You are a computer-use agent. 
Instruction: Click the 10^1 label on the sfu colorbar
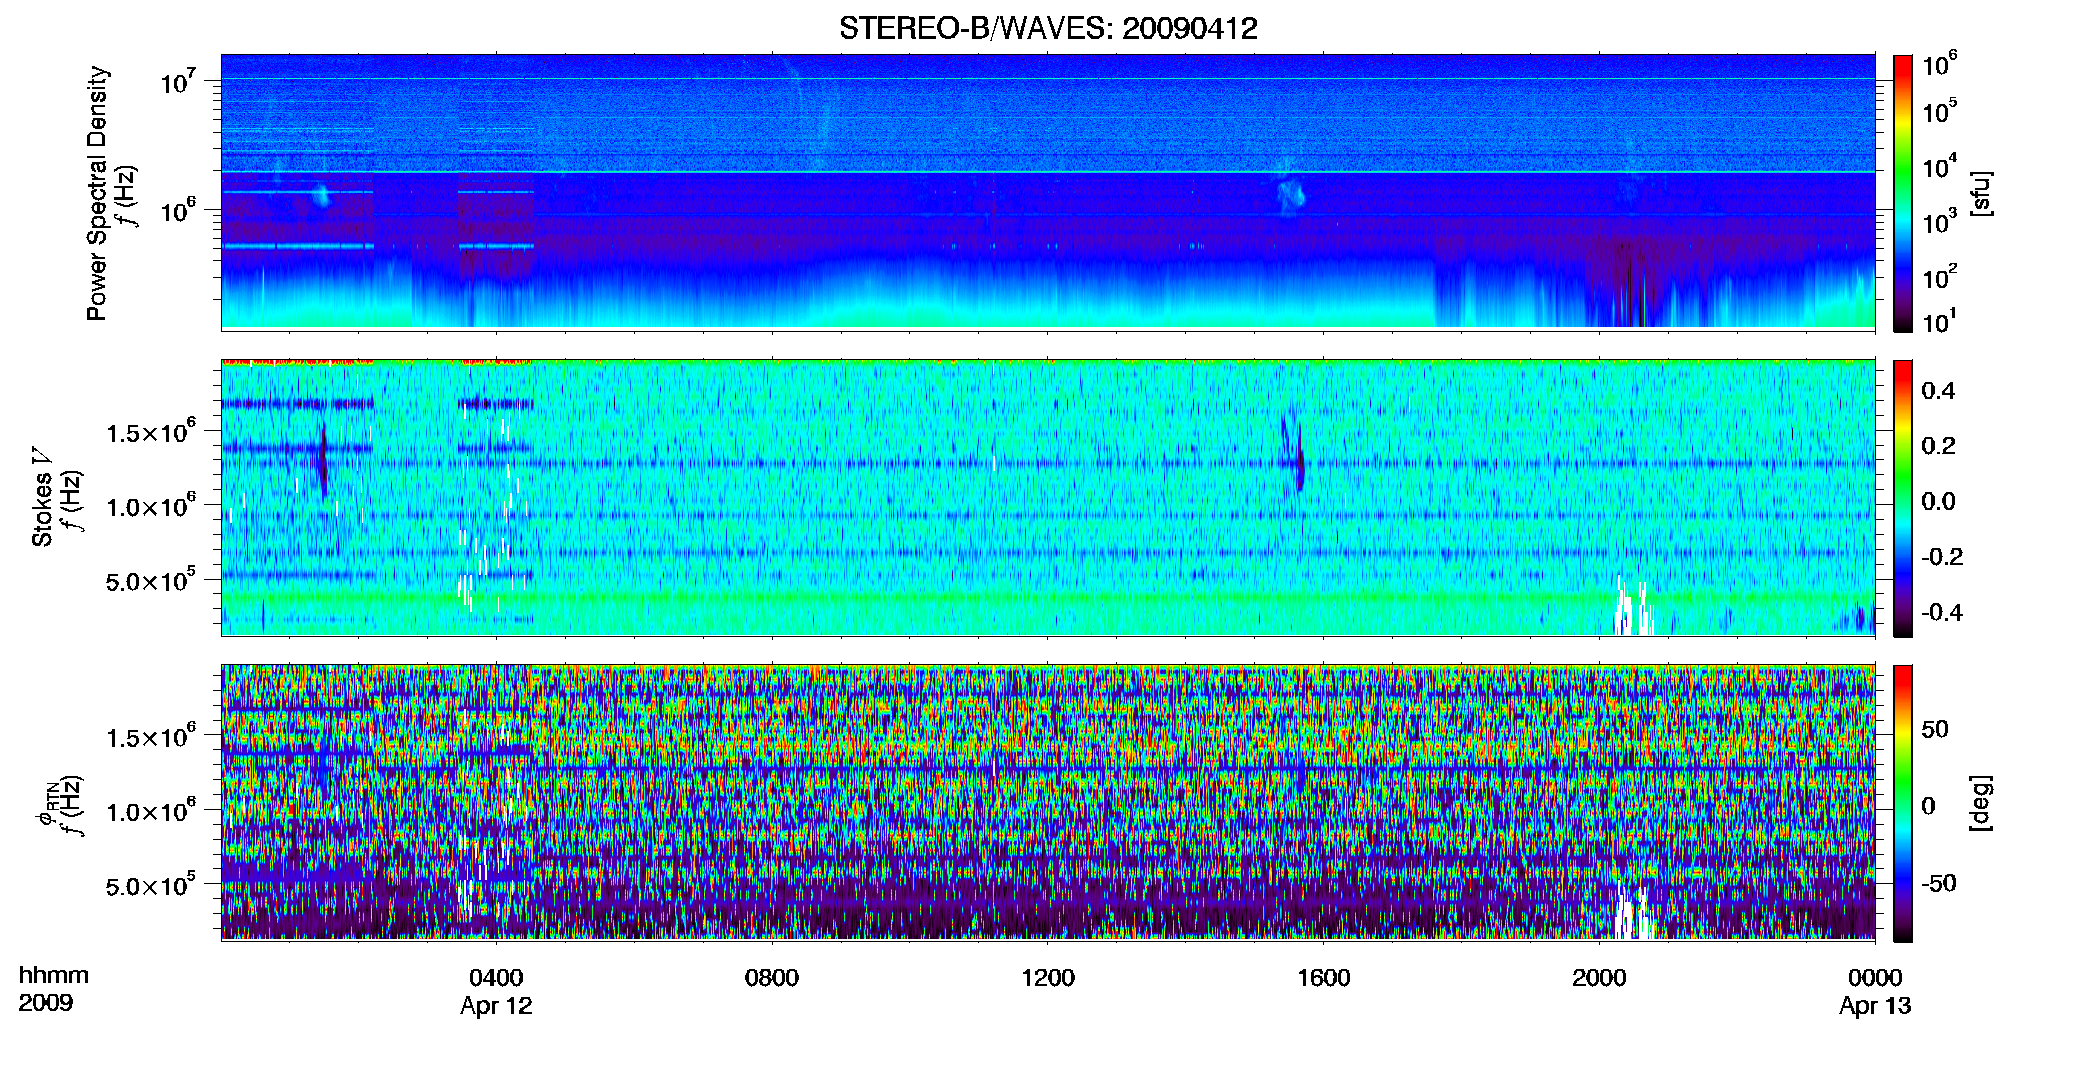[1940, 321]
